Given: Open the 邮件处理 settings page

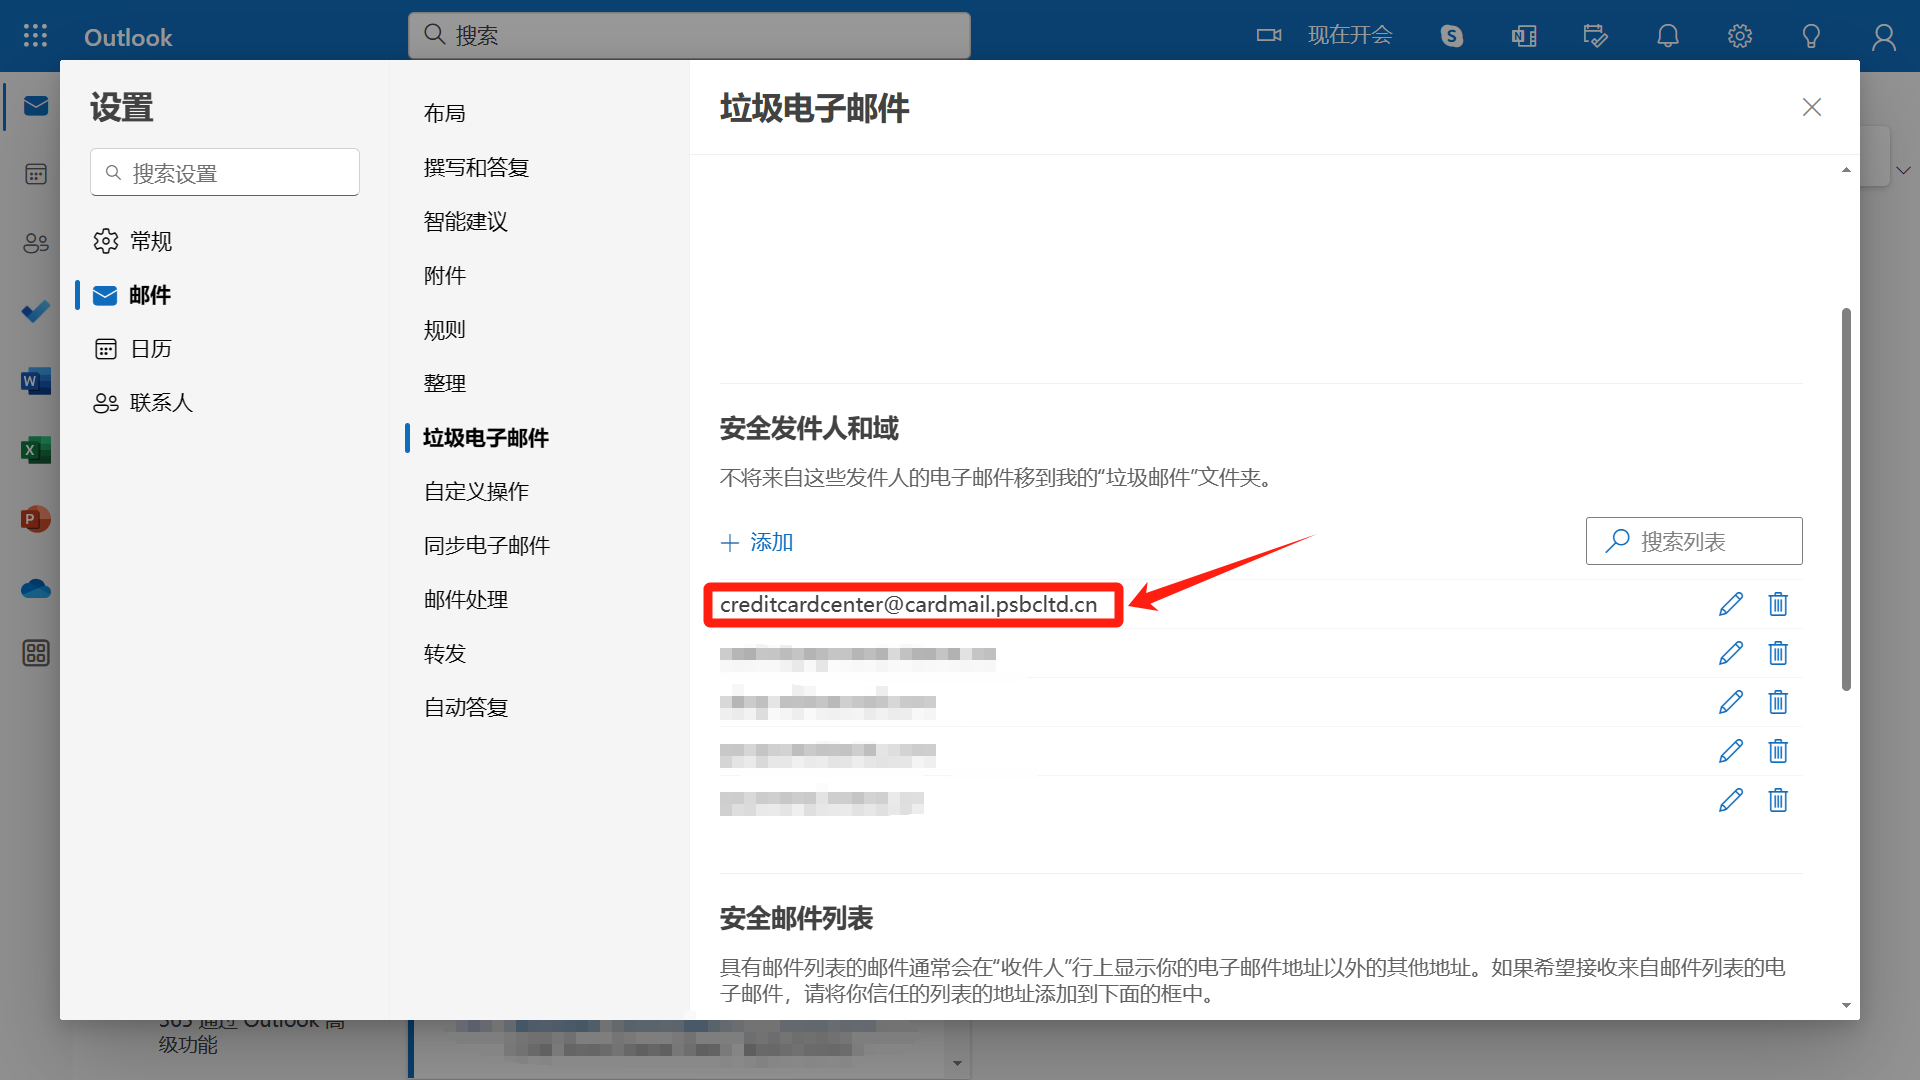Looking at the screenshot, I should [466, 599].
